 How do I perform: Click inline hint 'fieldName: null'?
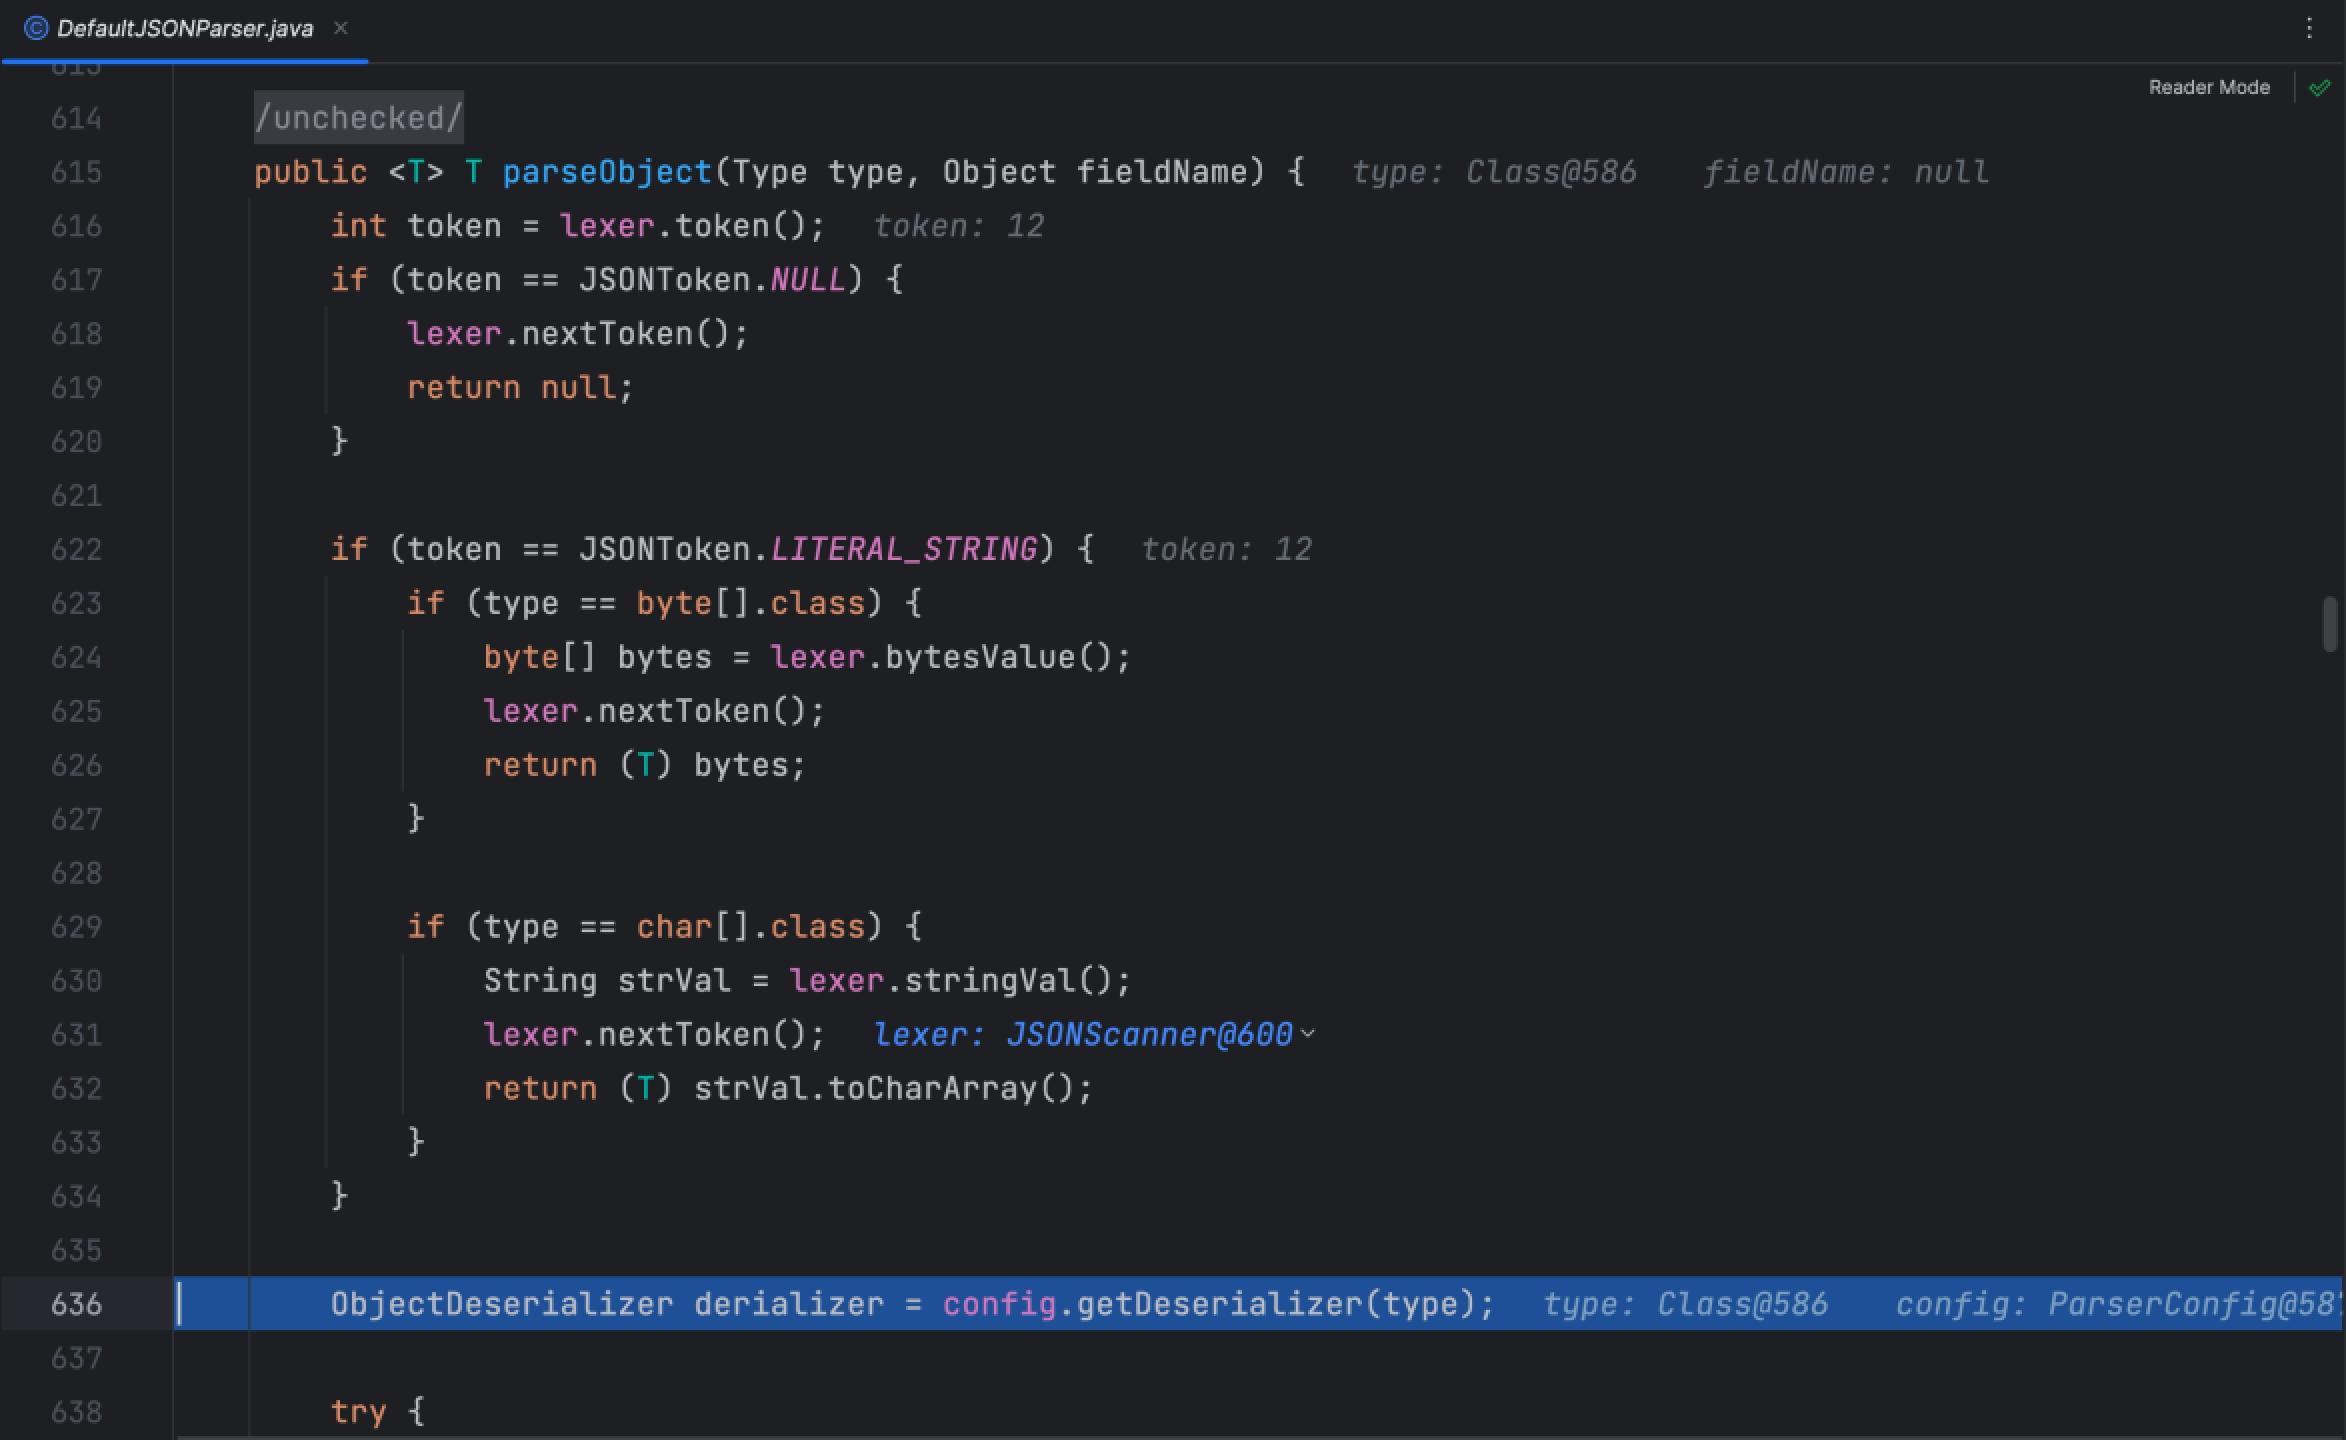click(1846, 172)
